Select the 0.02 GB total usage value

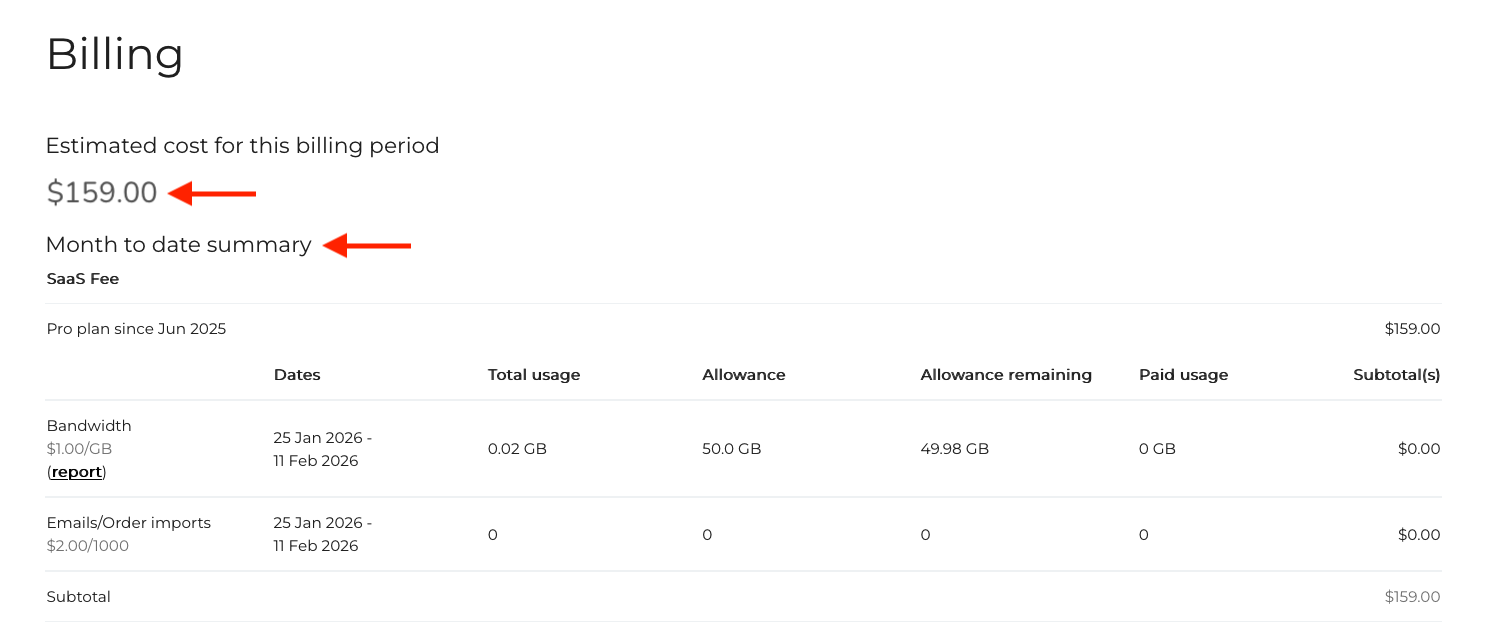[x=517, y=449]
